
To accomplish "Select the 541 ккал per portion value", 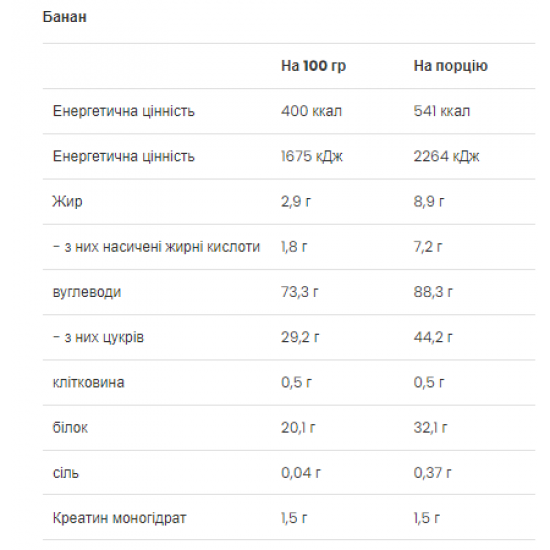I will 442,111.
